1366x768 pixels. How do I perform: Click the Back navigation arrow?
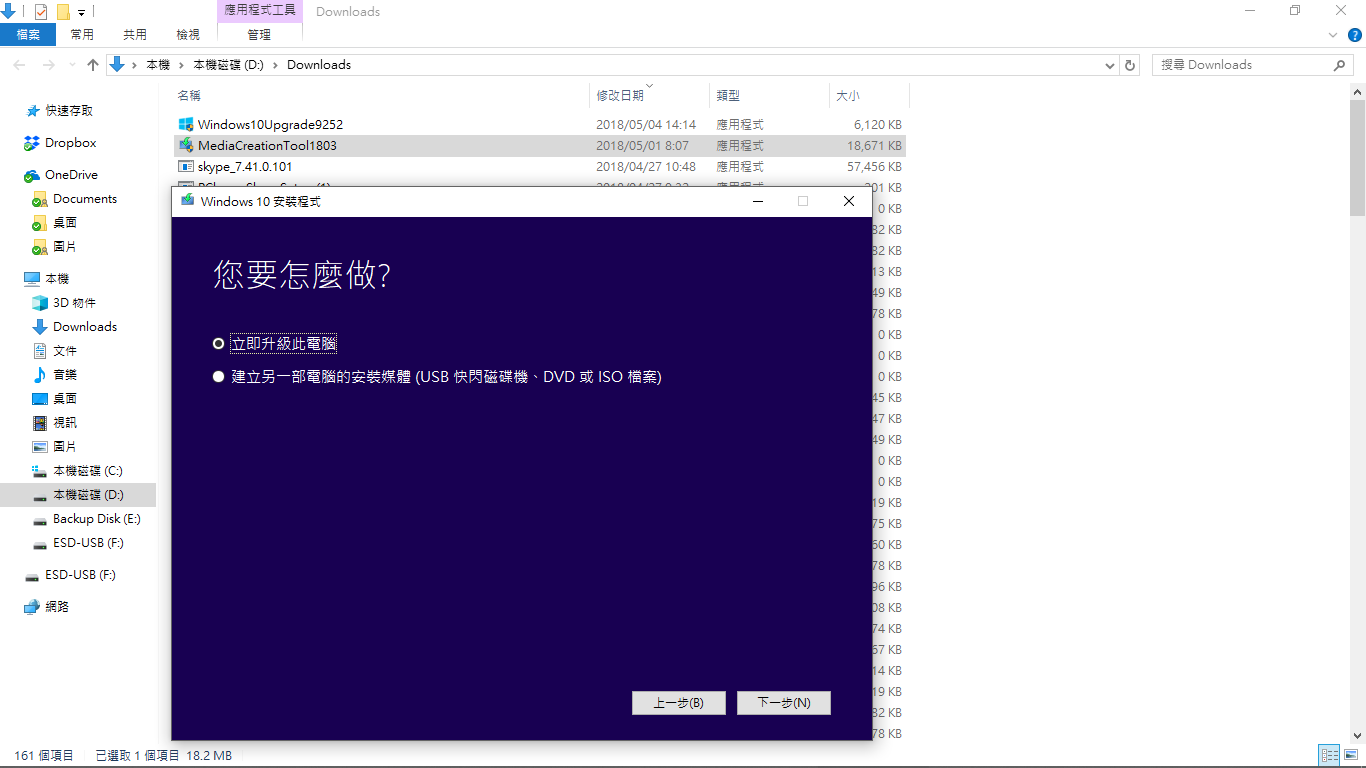coord(19,65)
